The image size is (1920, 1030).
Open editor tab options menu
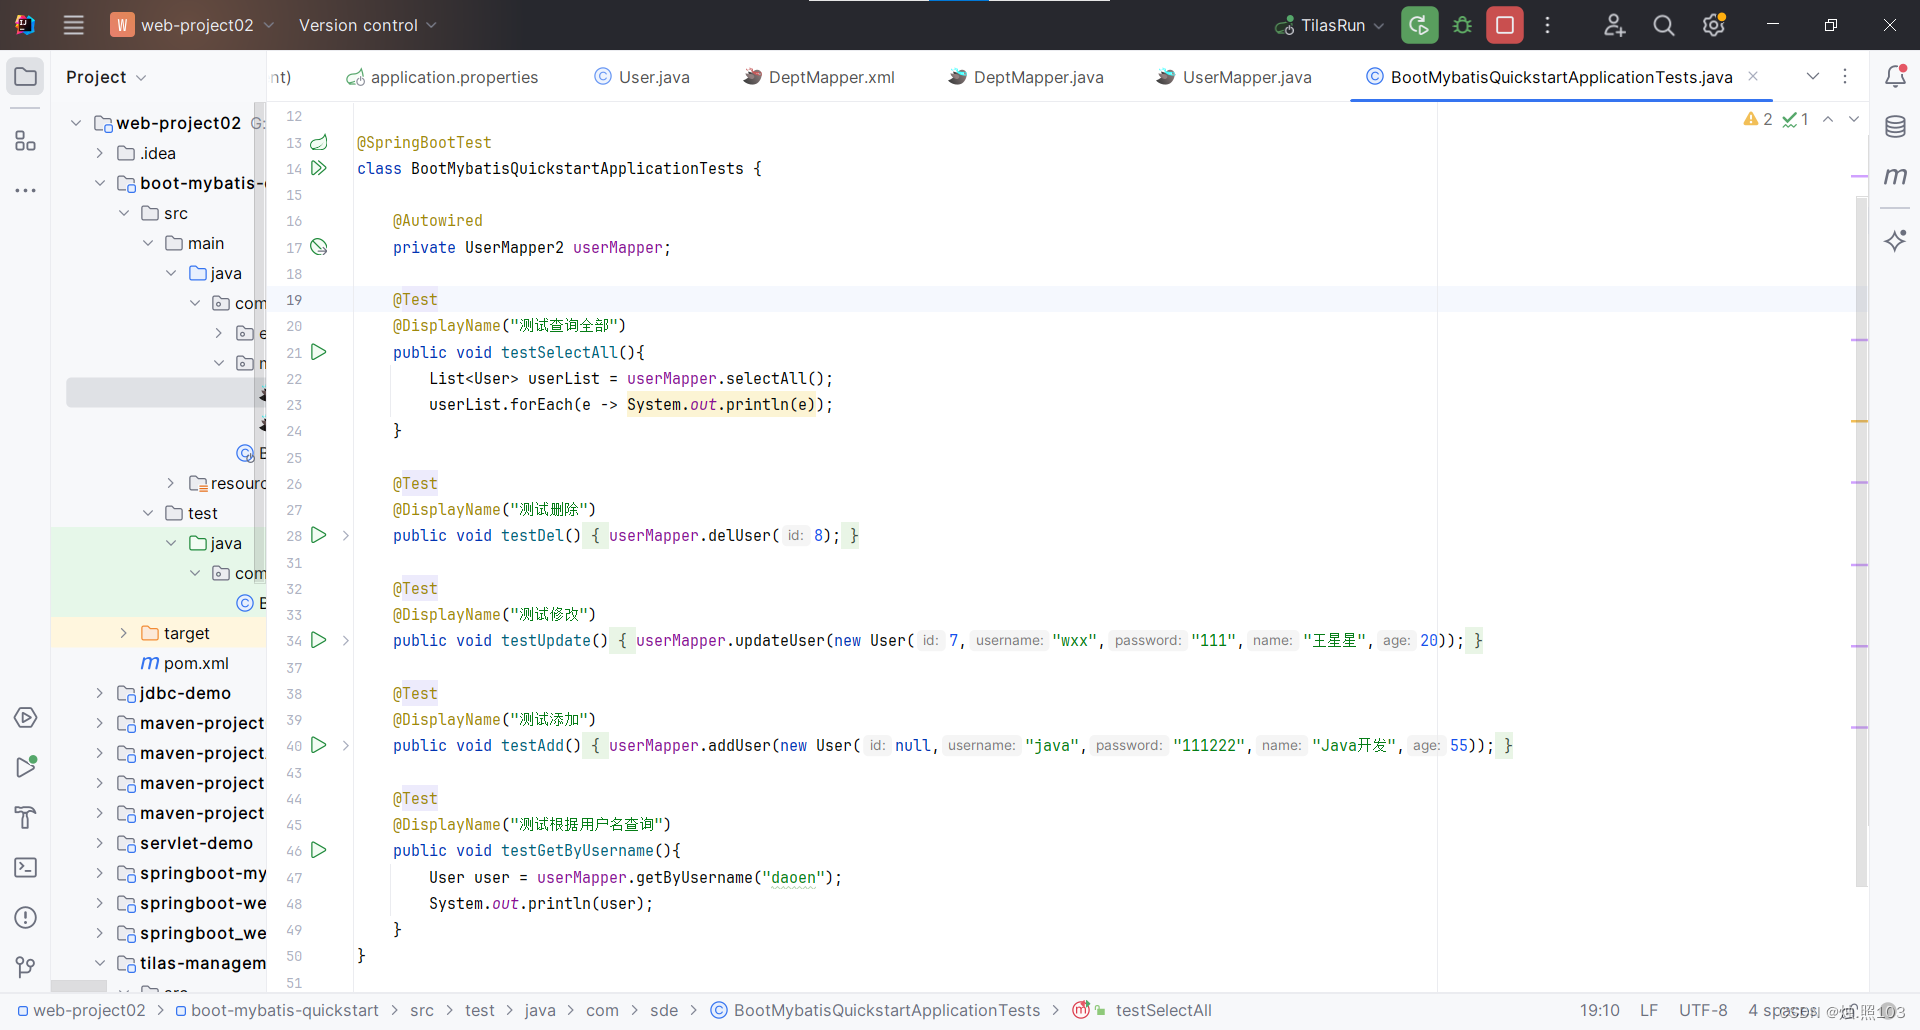(1845, 76)
